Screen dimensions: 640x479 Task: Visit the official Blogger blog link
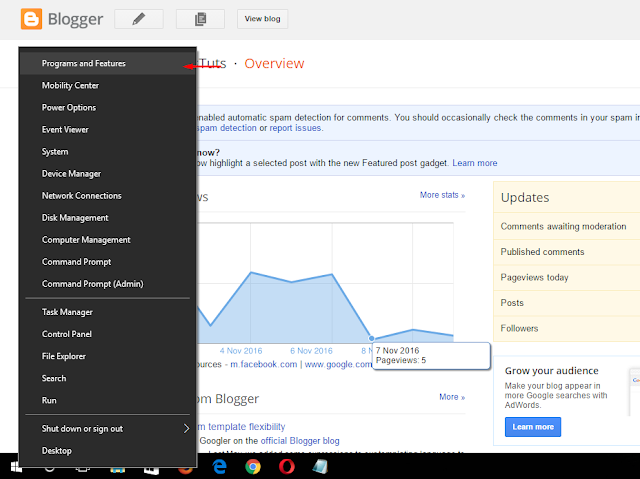tap(300, 441)
